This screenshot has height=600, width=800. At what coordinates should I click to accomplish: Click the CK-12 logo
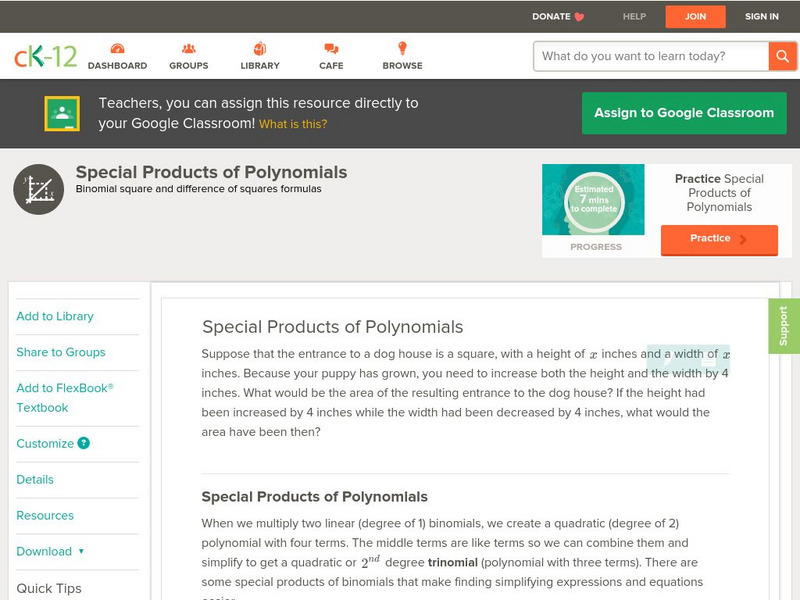pyautogui.click(x=45, y=56)
